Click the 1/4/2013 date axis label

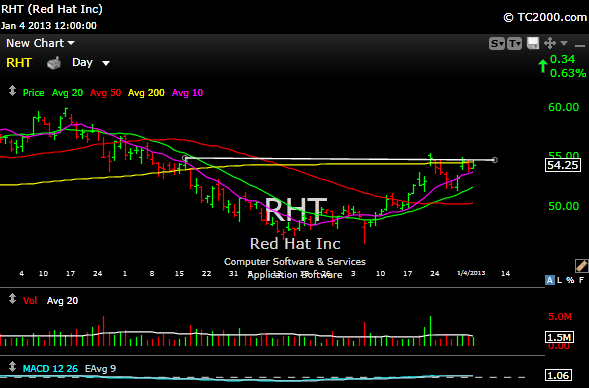(471, 273)
